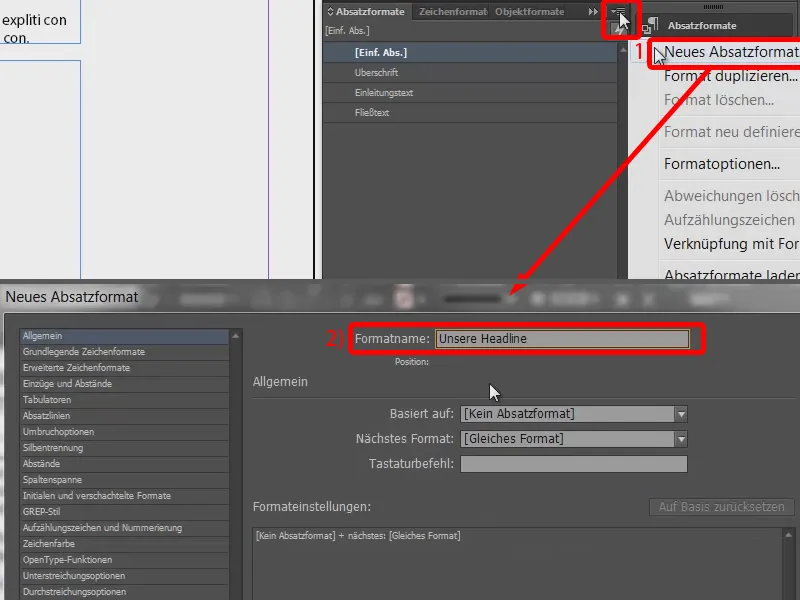Click the double-arrow collapse panel icon

[x=593, y=11]
